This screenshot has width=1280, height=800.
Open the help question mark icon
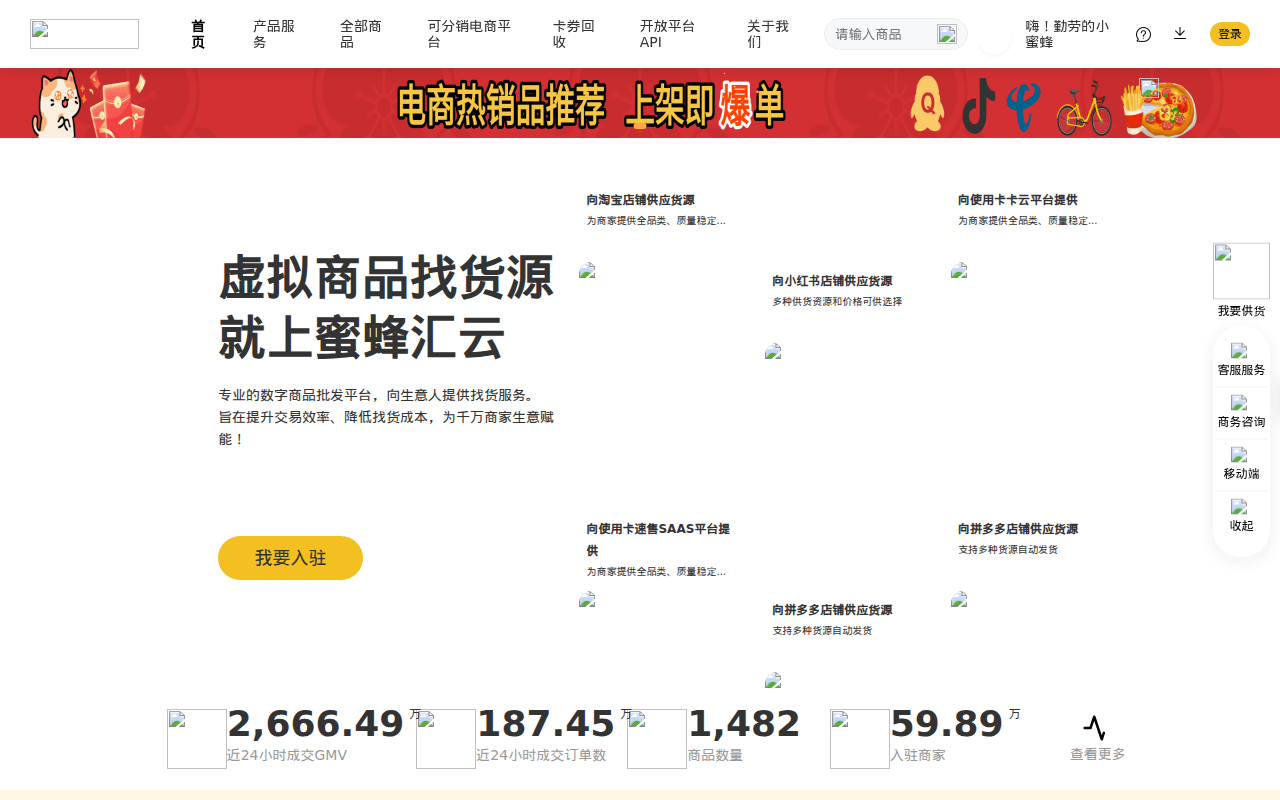click(1143, 33)
